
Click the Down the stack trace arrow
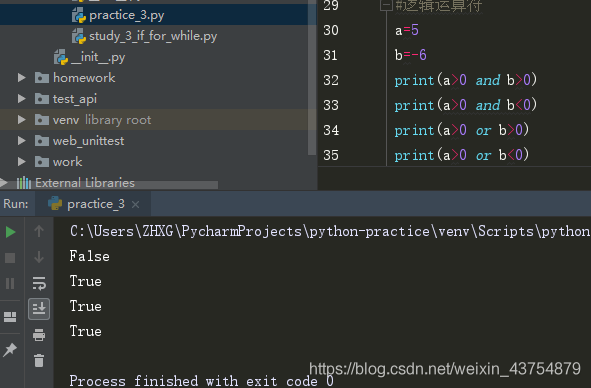pyautogui.click(x=39, y=257)
